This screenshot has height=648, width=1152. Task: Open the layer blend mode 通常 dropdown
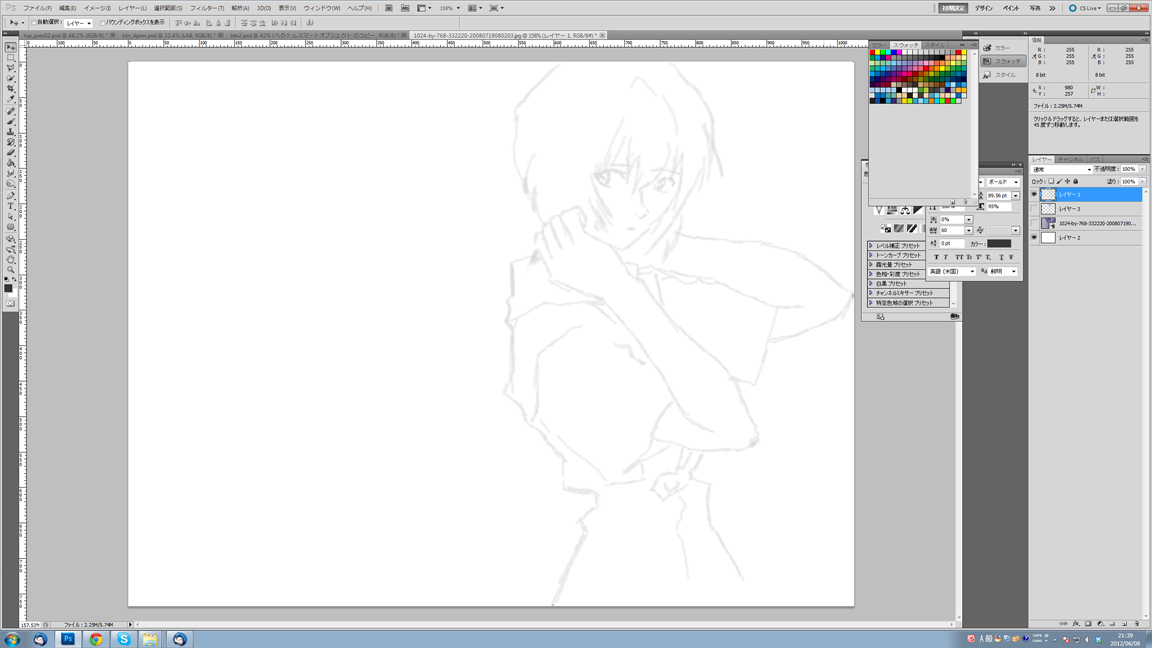tap(1061, 169)
